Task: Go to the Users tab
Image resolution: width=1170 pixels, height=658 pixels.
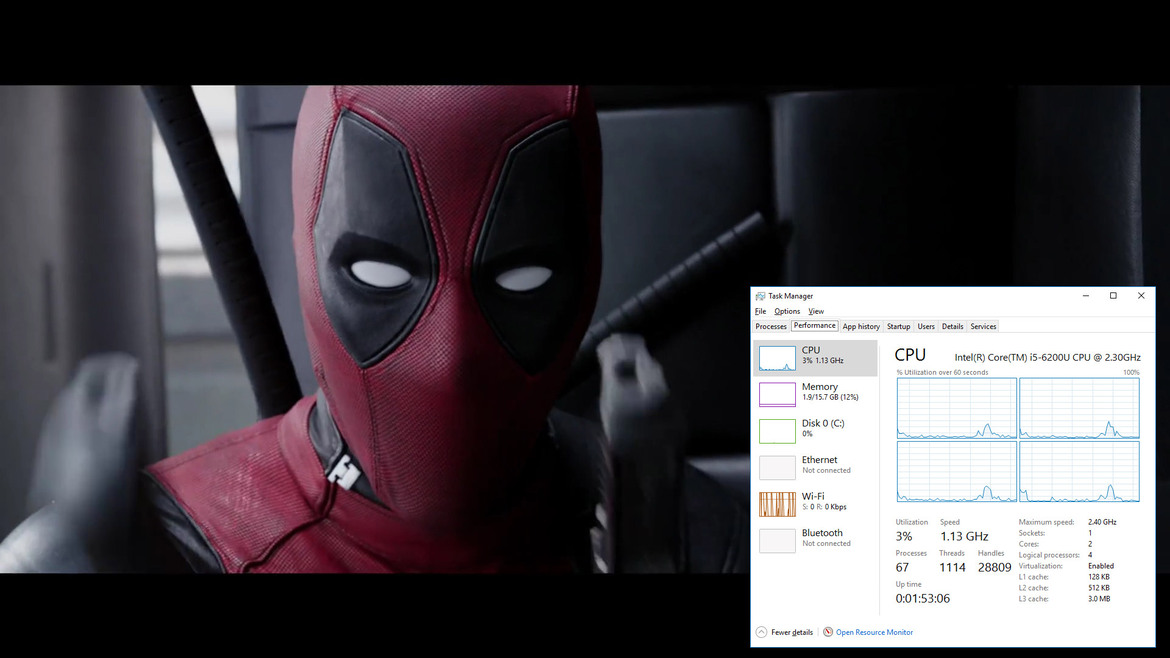Action: coord(926,327)
